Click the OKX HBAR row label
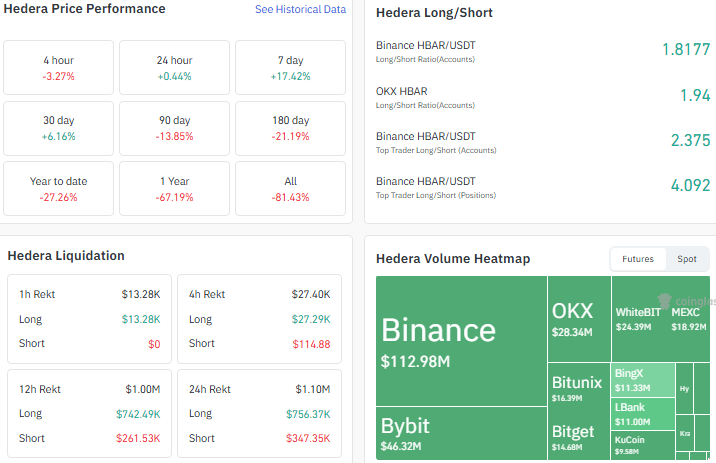The width and height of the screenshot is (716, 463). coord(401,91)
